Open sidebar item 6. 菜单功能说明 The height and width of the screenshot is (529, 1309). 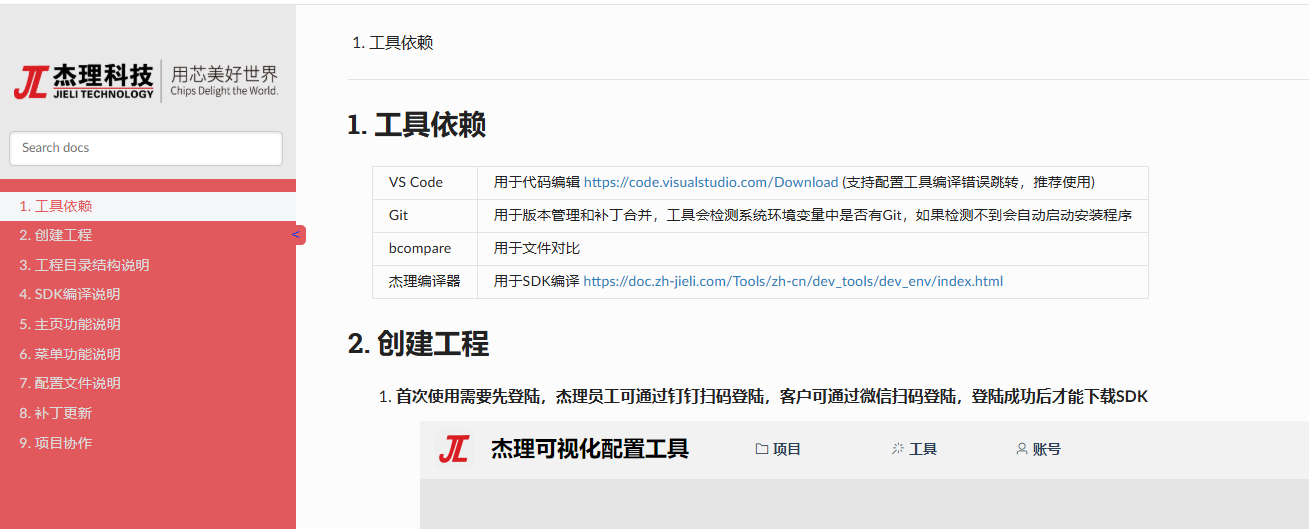tap(148, 354)
